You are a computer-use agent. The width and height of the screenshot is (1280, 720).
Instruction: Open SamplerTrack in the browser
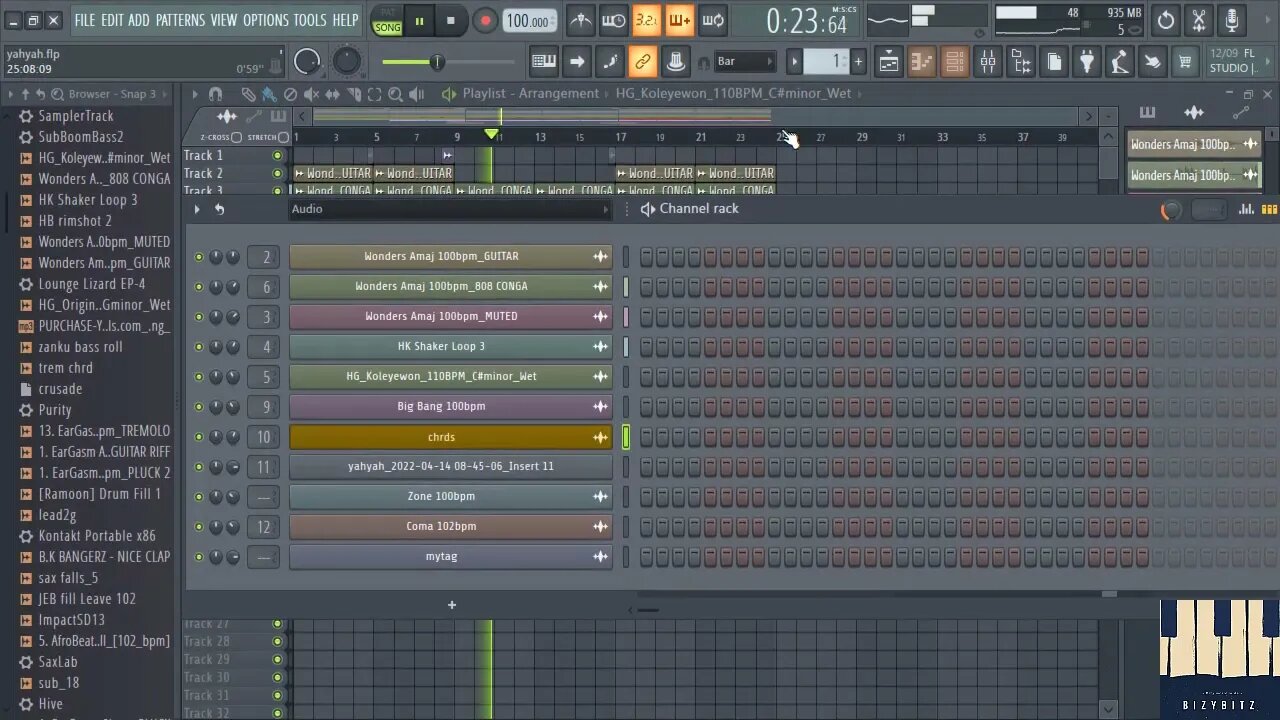pos(76,116)
